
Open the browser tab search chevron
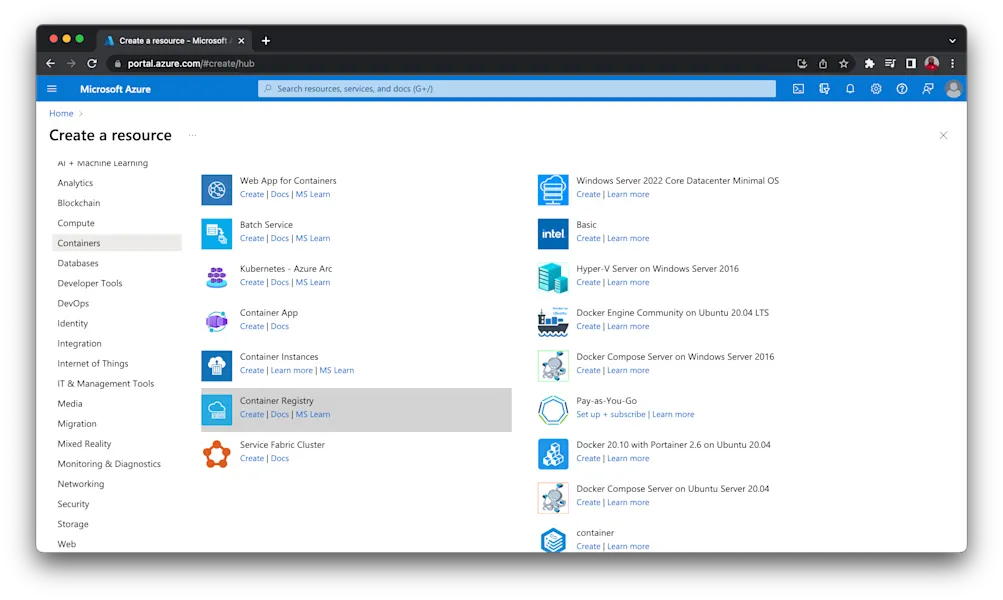click(x=950, y=40)
